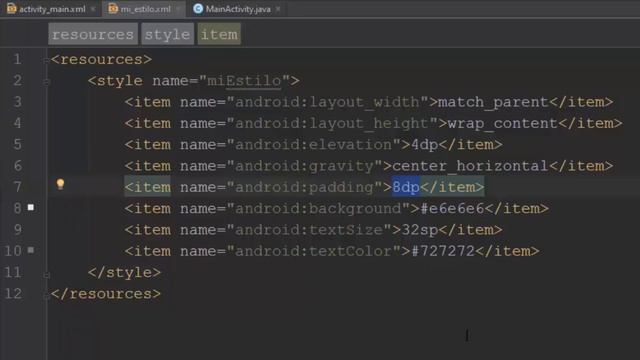Open the lightbulb quick-fix on line 7

(x=60, y=184)
